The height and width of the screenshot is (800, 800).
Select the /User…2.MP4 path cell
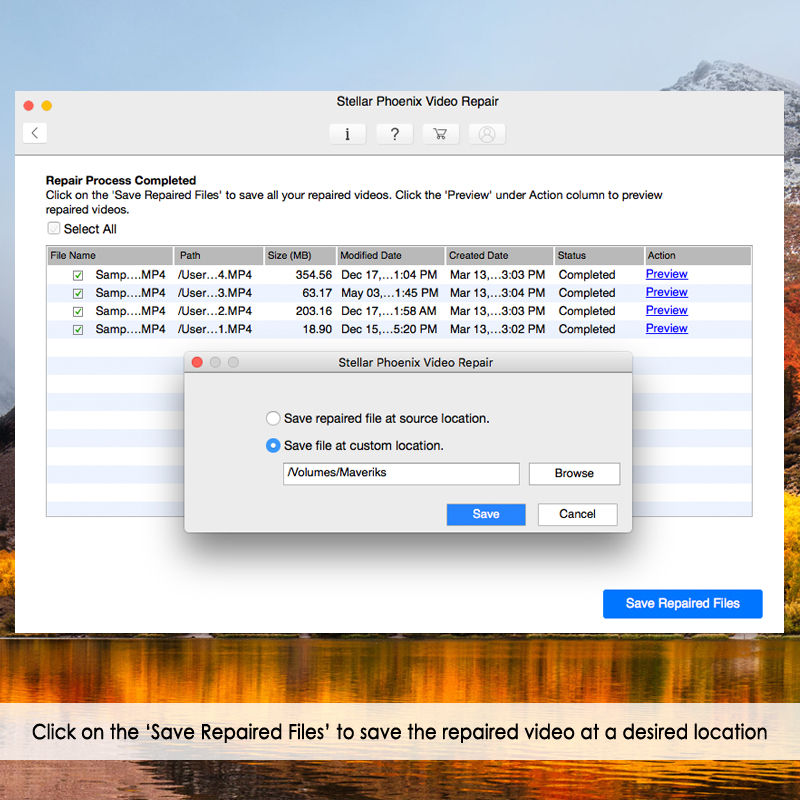pos(215,311)
